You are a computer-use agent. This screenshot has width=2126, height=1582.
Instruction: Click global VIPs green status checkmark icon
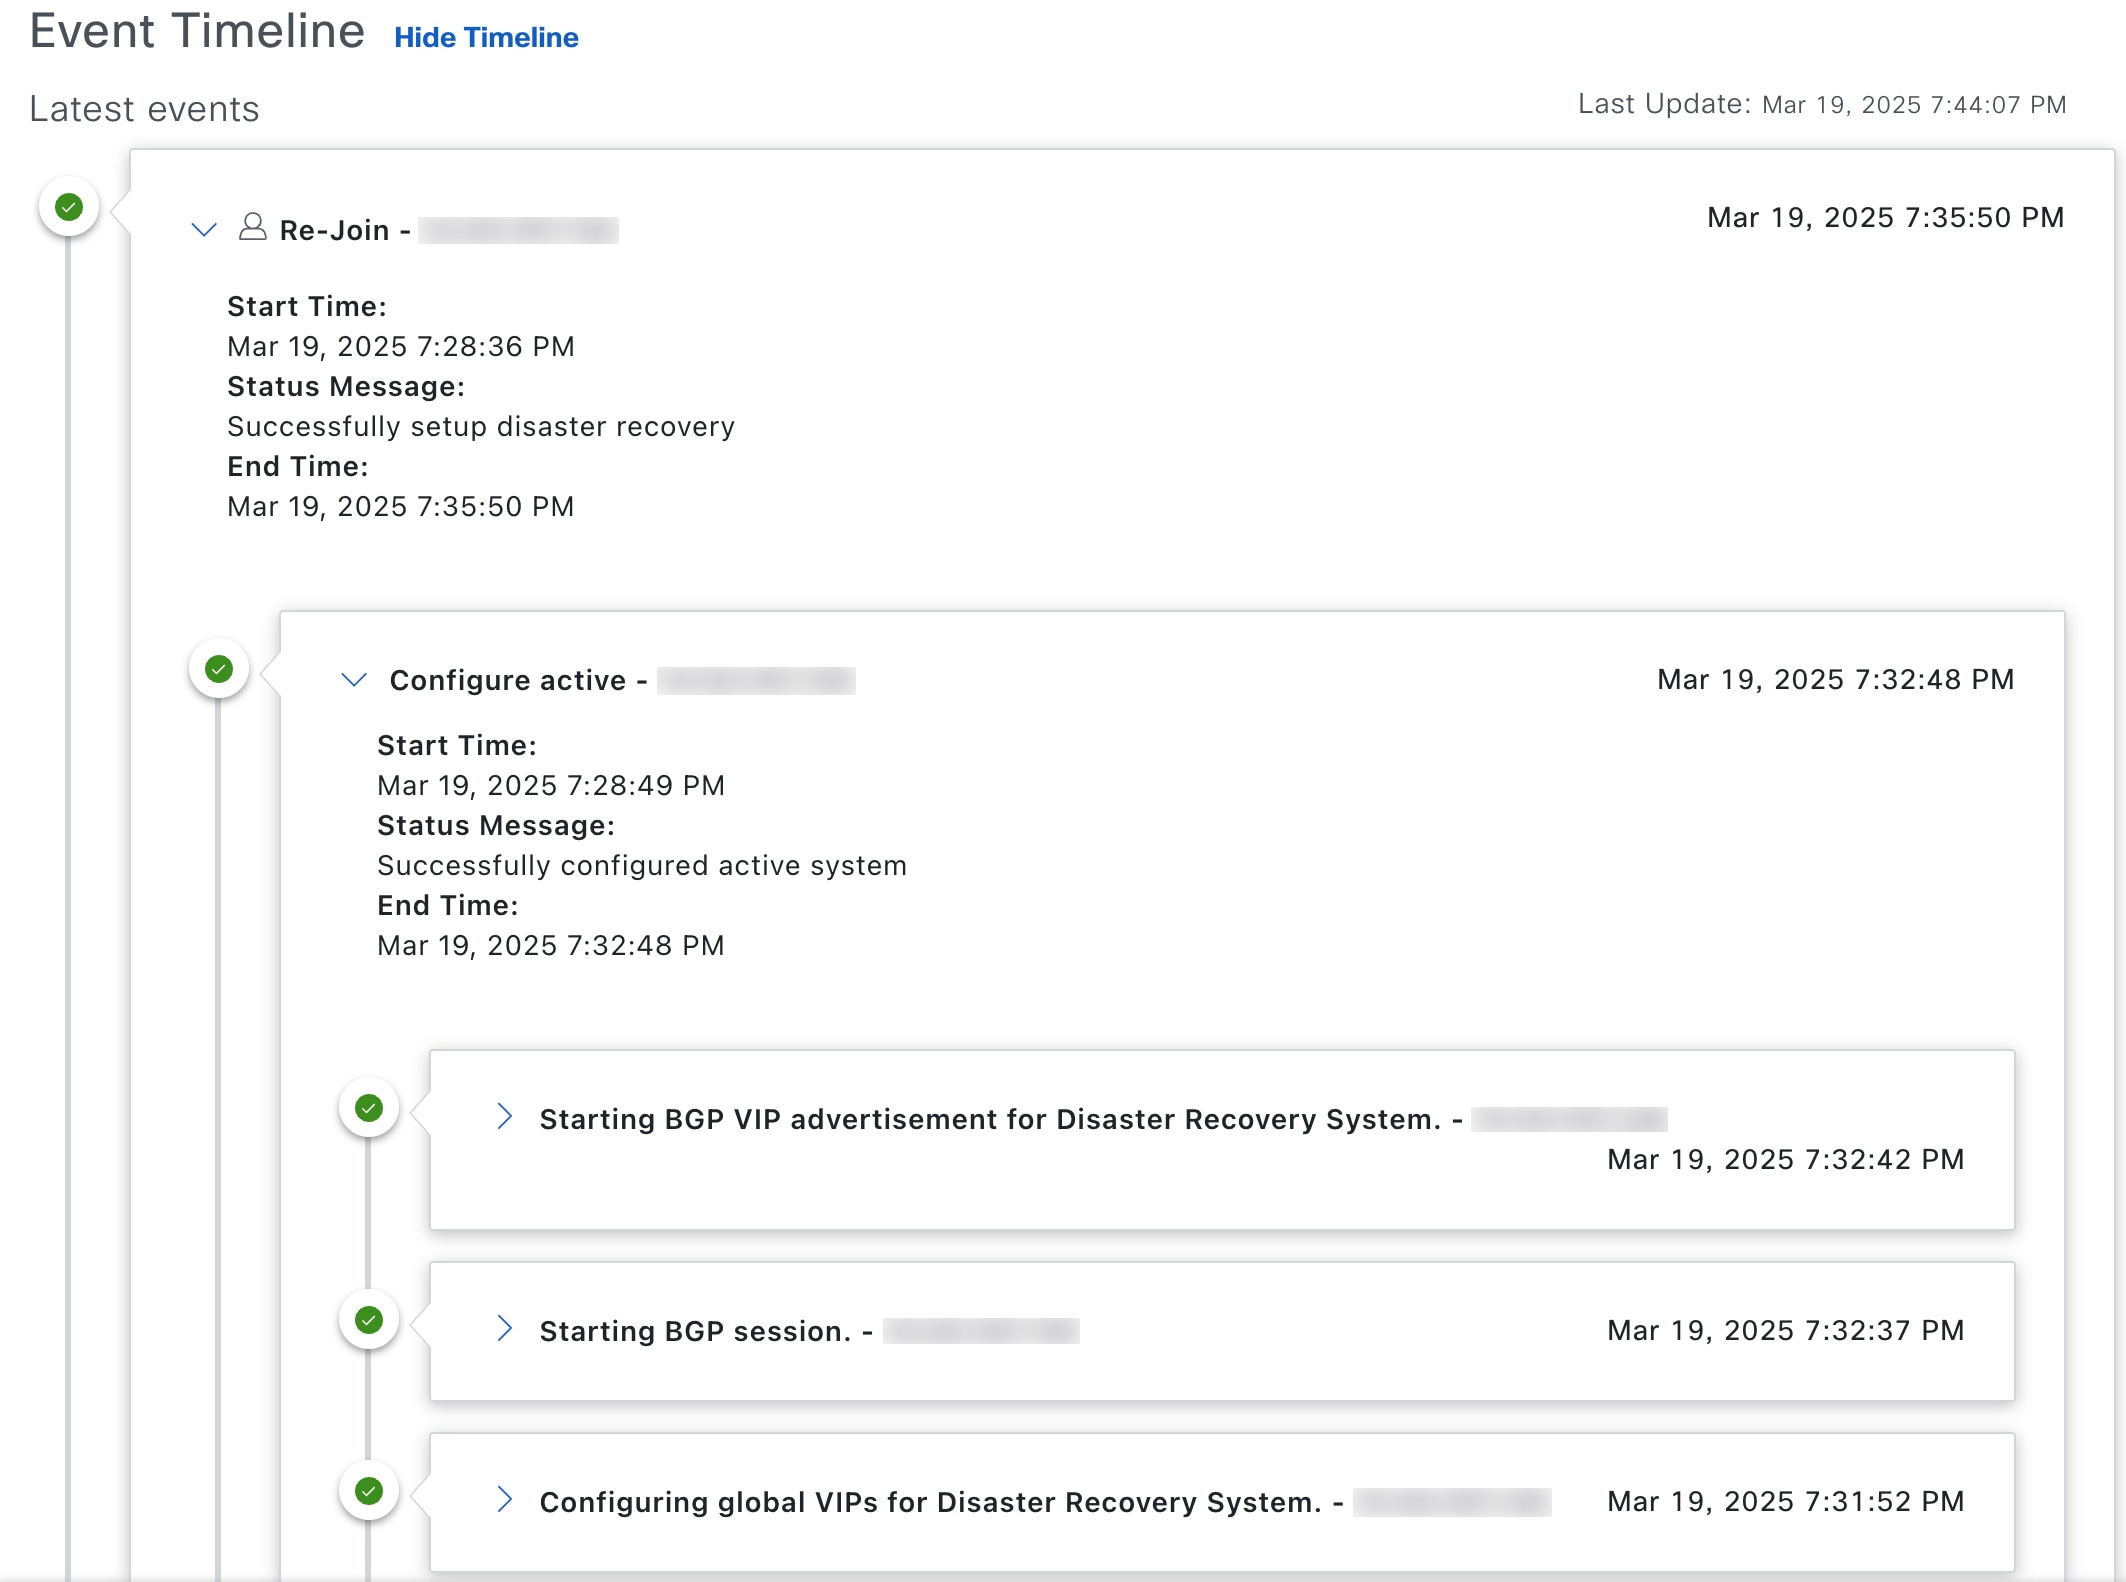369,1491
